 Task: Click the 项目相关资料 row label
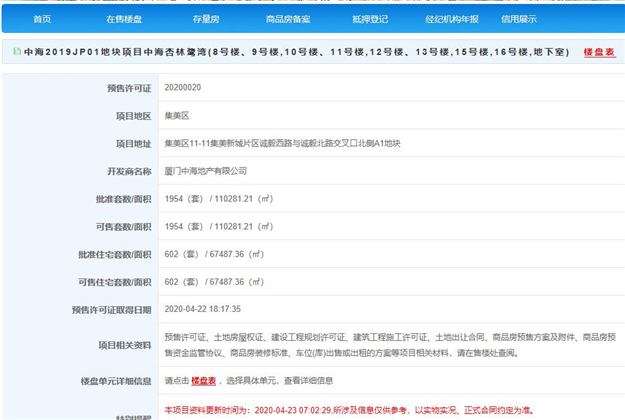pos(125,345)
